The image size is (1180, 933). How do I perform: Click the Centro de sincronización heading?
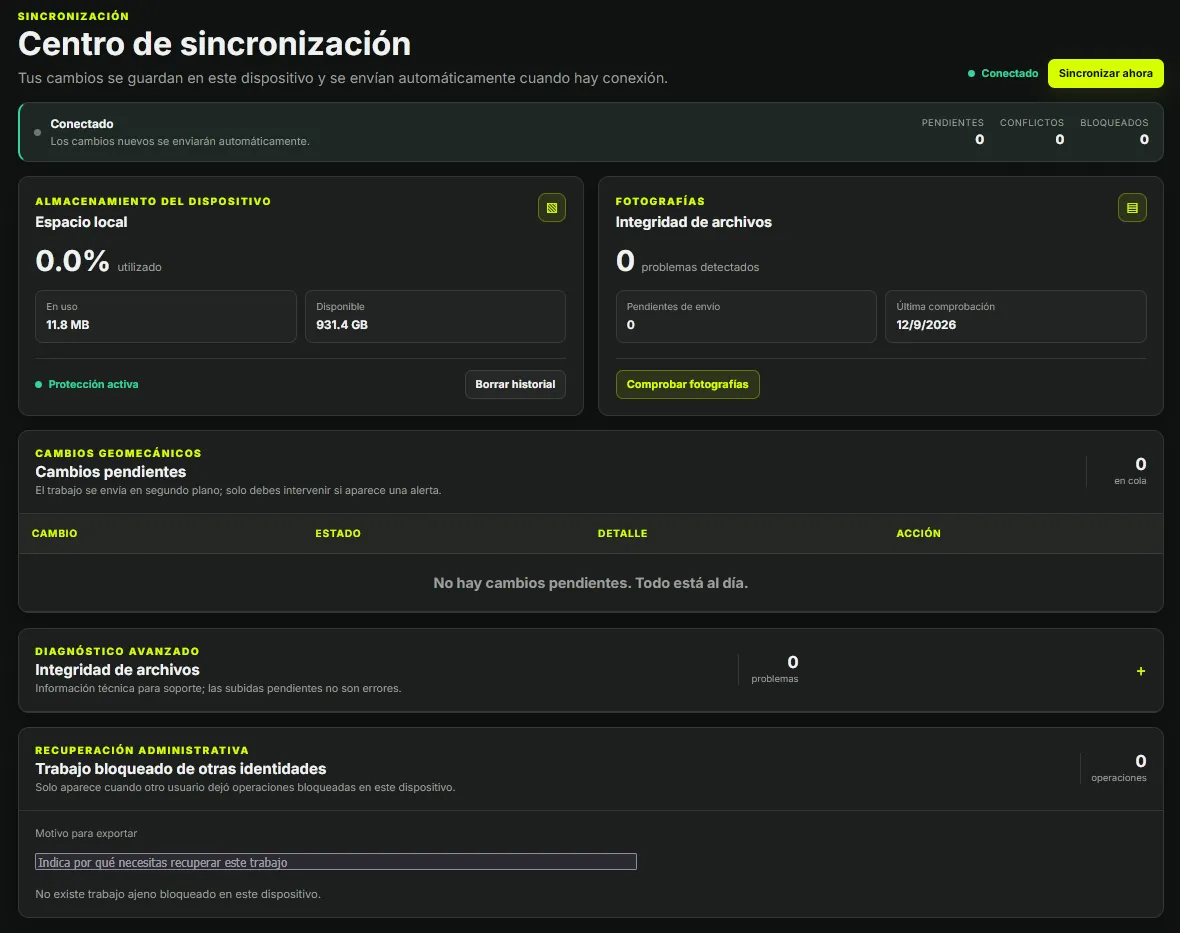[x=214, y=44]
